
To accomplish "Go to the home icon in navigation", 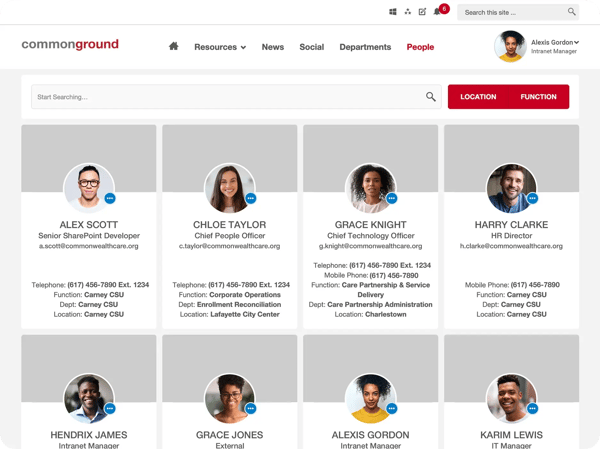I will click(x=173, y=46).
